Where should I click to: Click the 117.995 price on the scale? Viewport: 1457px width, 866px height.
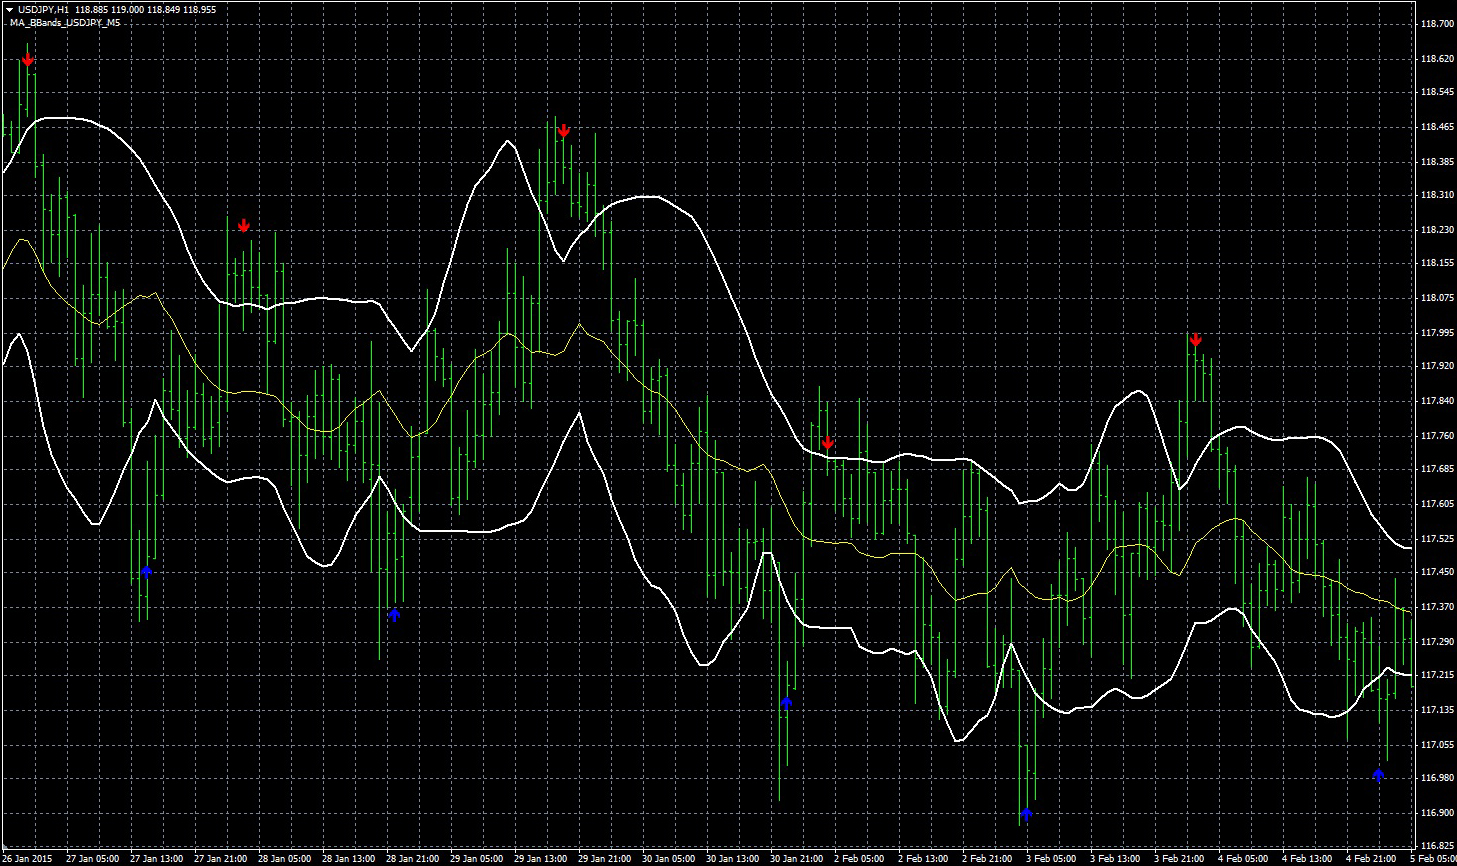[1437, 332]
